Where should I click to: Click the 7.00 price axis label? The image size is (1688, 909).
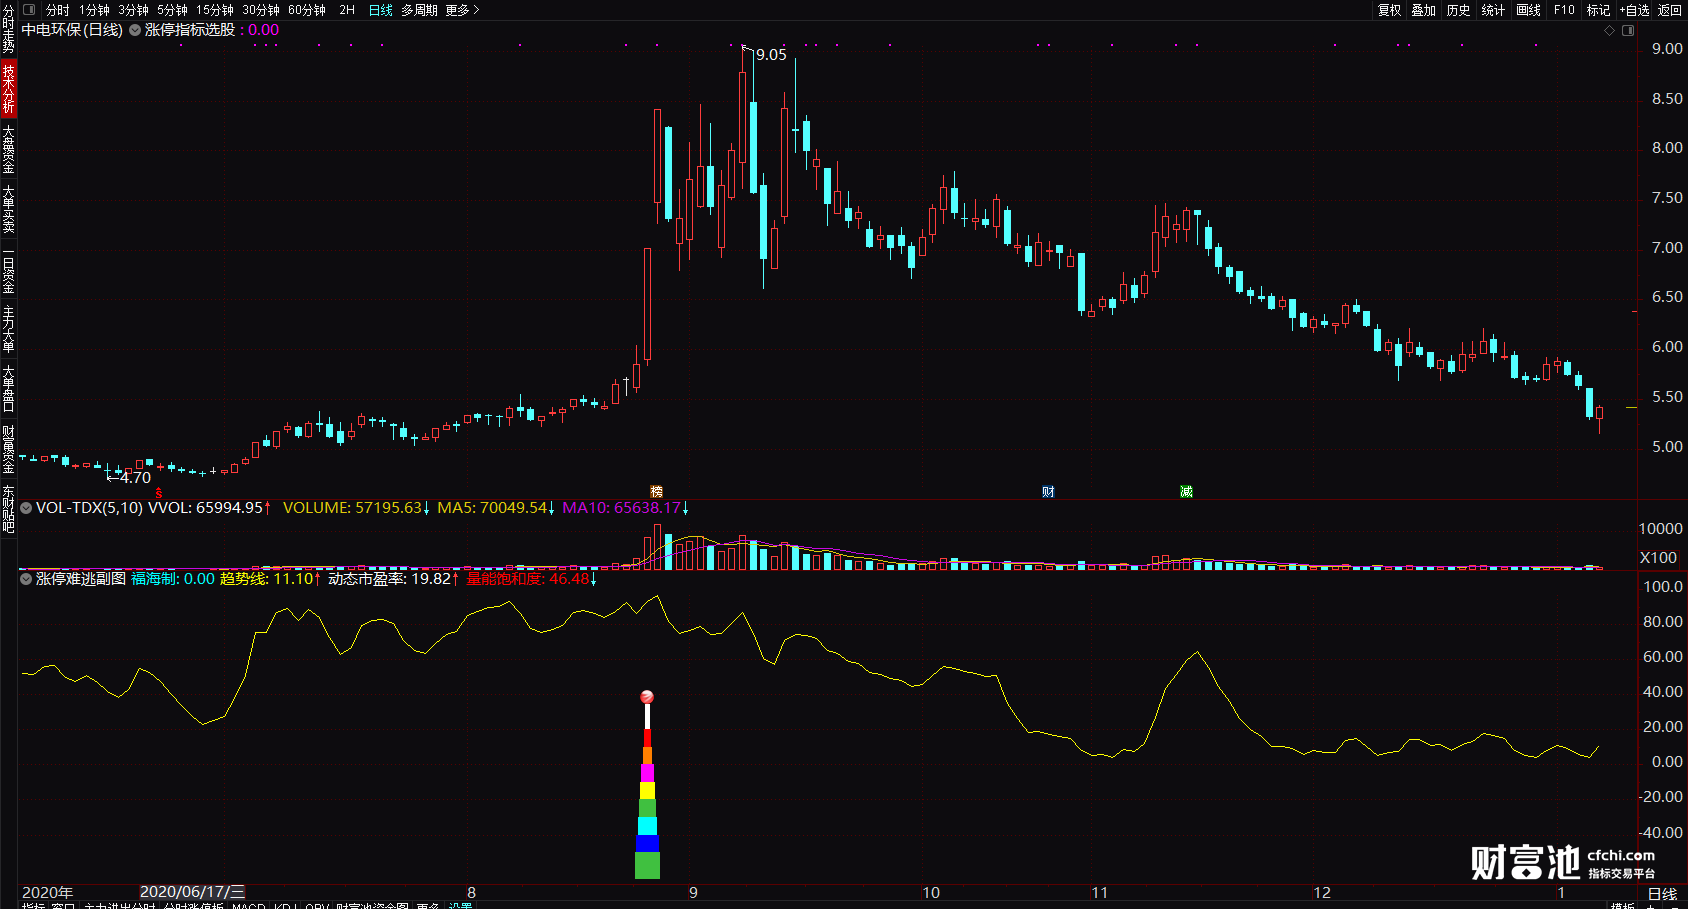point(1667,247)
